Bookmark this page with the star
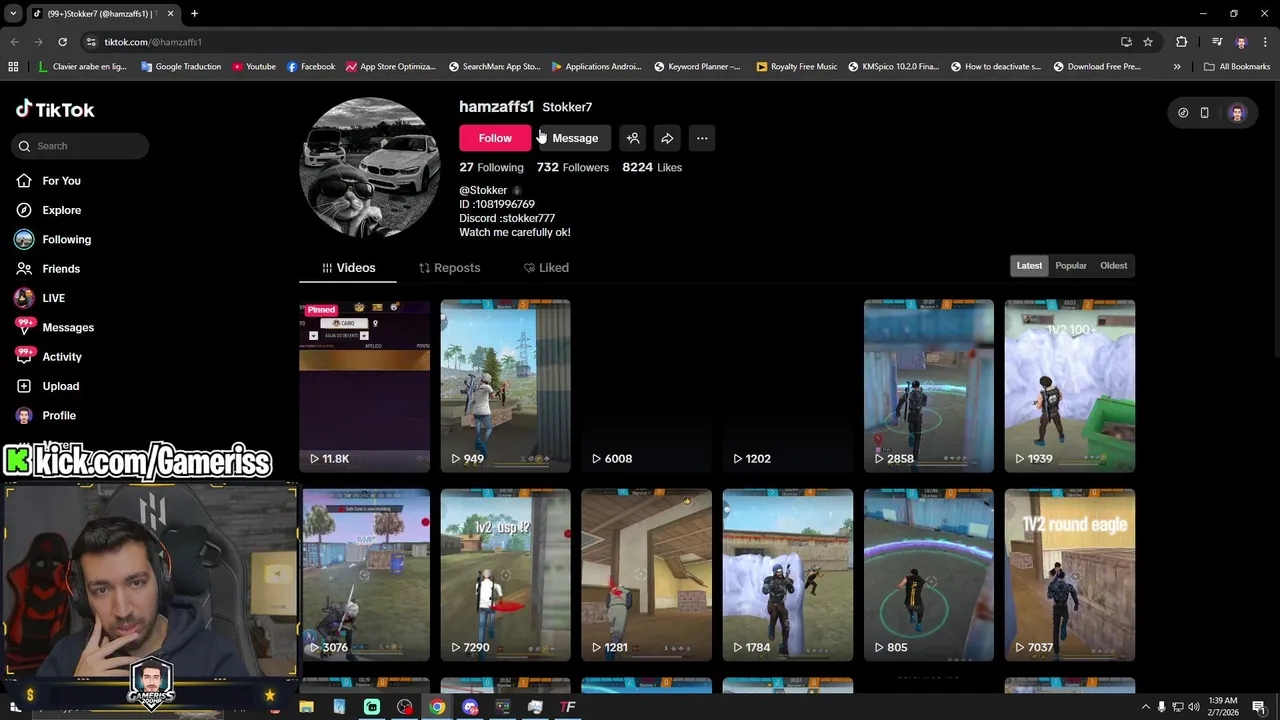 pyautogui.click(x=1148, y=42)
